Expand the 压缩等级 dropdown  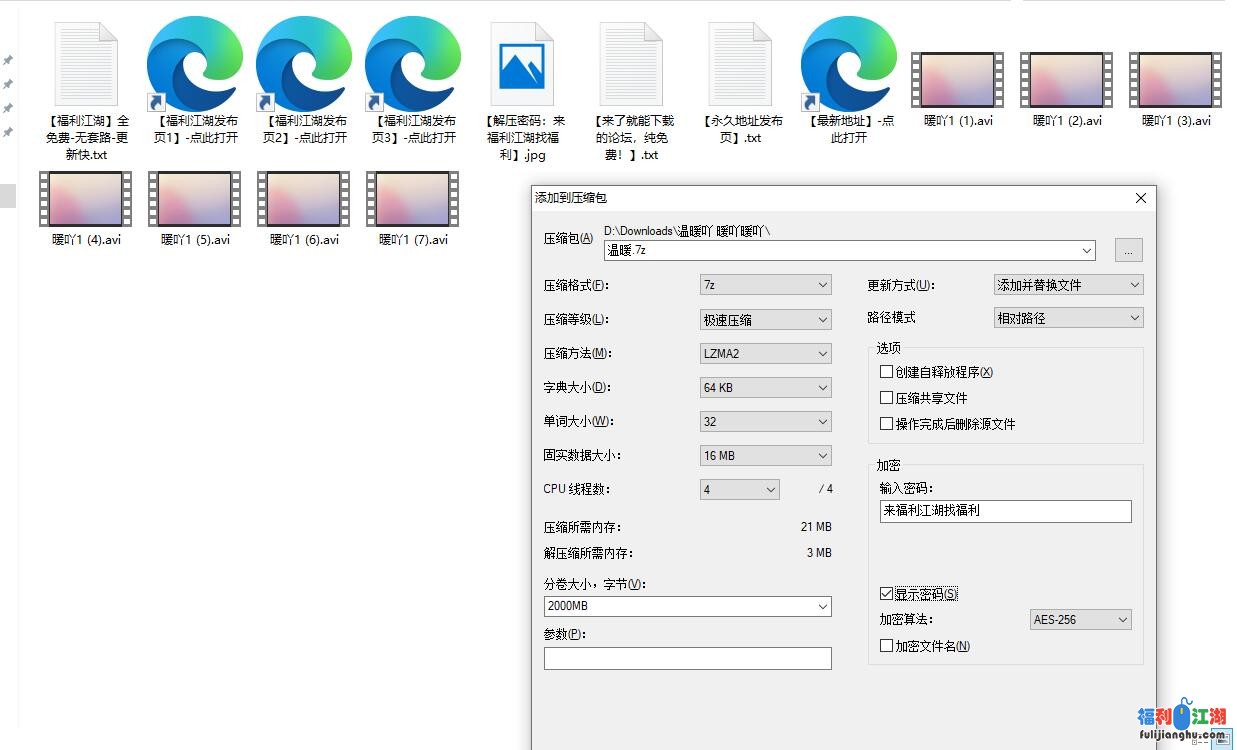point(766,320)
